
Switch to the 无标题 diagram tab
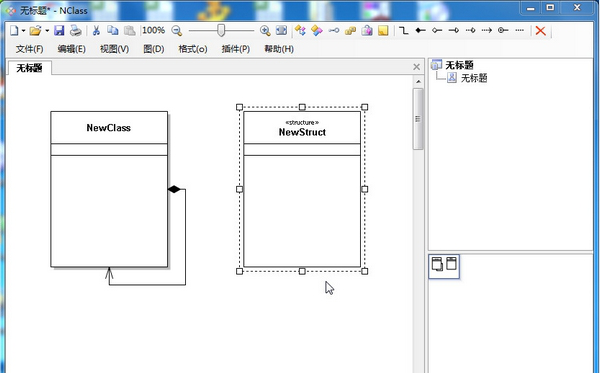(x=29, y=68)
